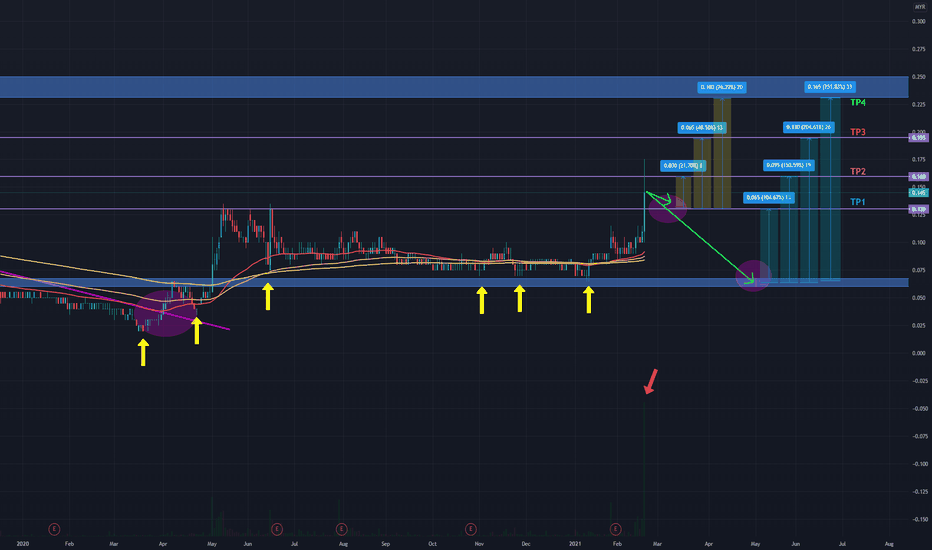Click the earnings E marker above Feb 2021

[x=616, y=529]
